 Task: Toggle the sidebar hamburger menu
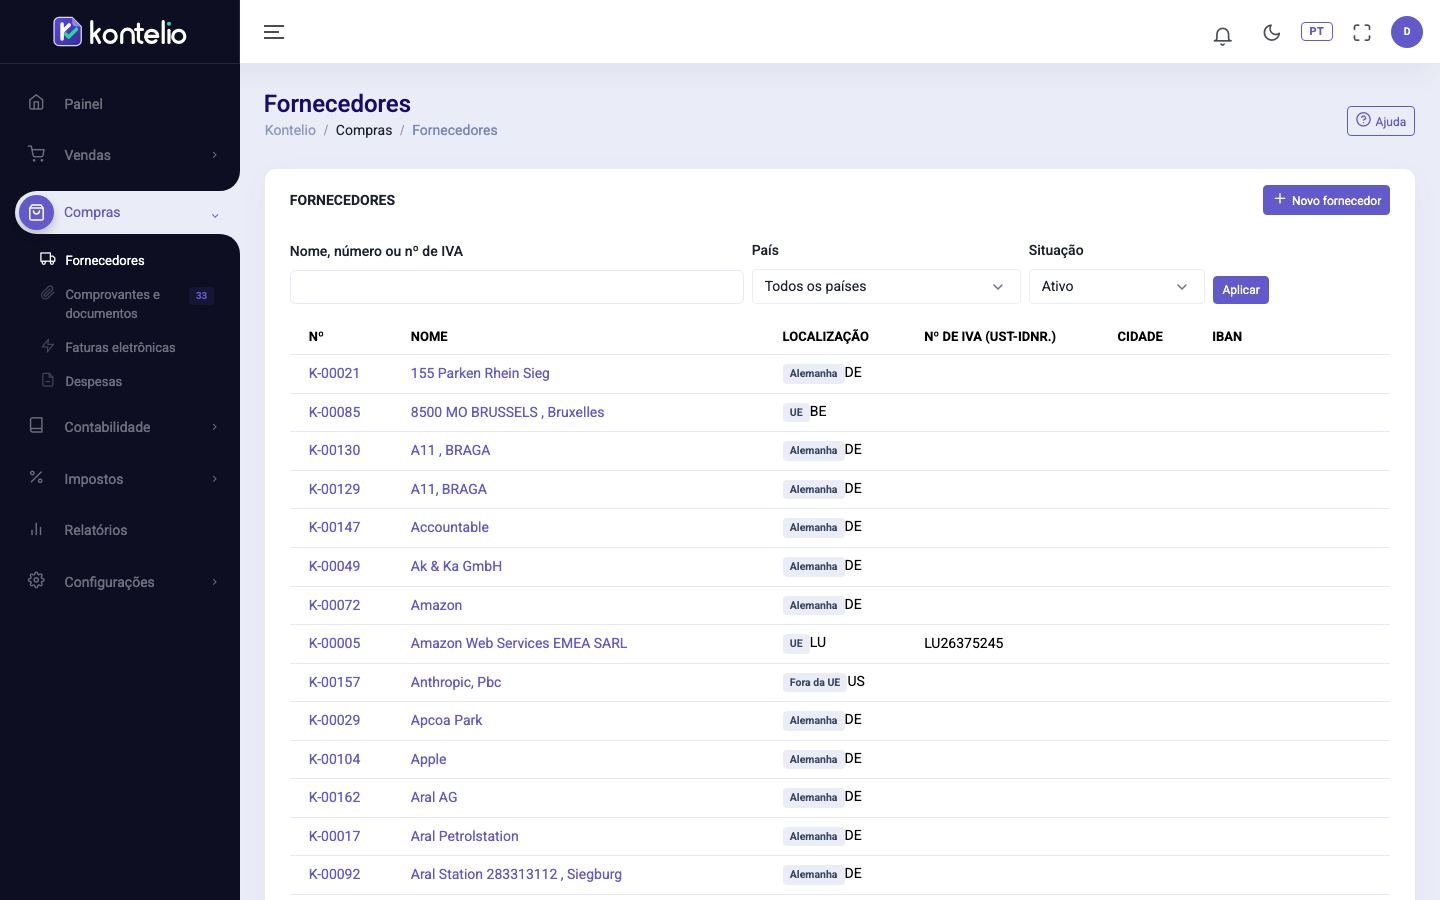coord(274,32)
